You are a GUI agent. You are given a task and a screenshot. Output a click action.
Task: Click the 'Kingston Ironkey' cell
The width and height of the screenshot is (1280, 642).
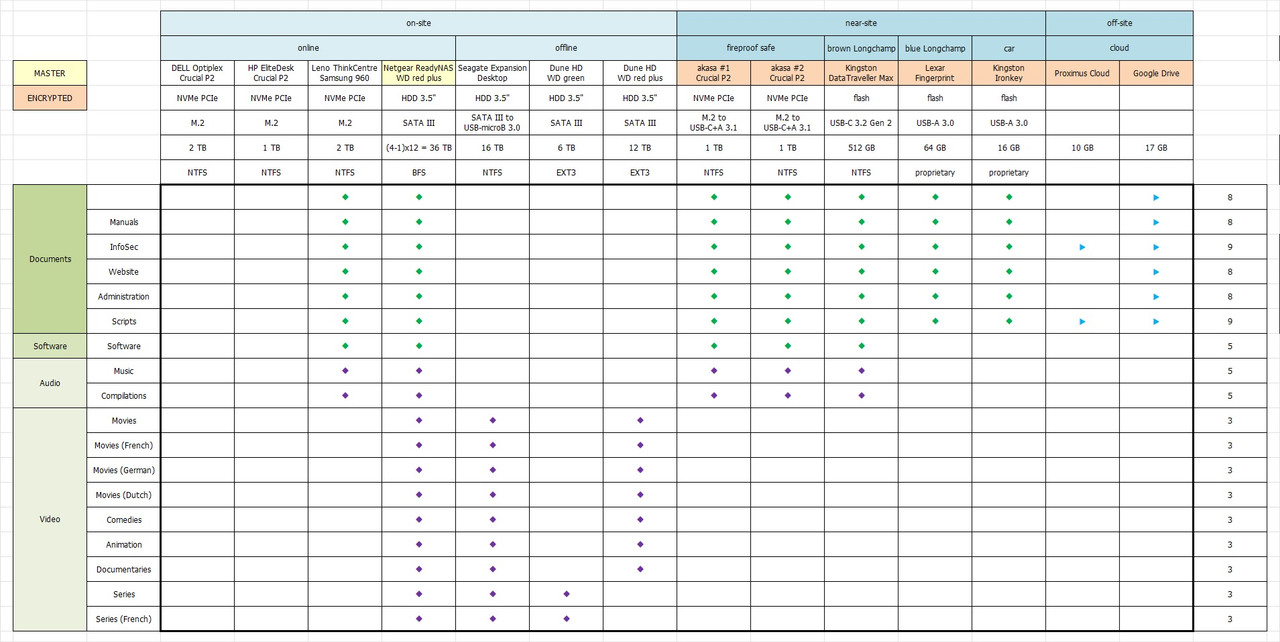(1009, 73)
